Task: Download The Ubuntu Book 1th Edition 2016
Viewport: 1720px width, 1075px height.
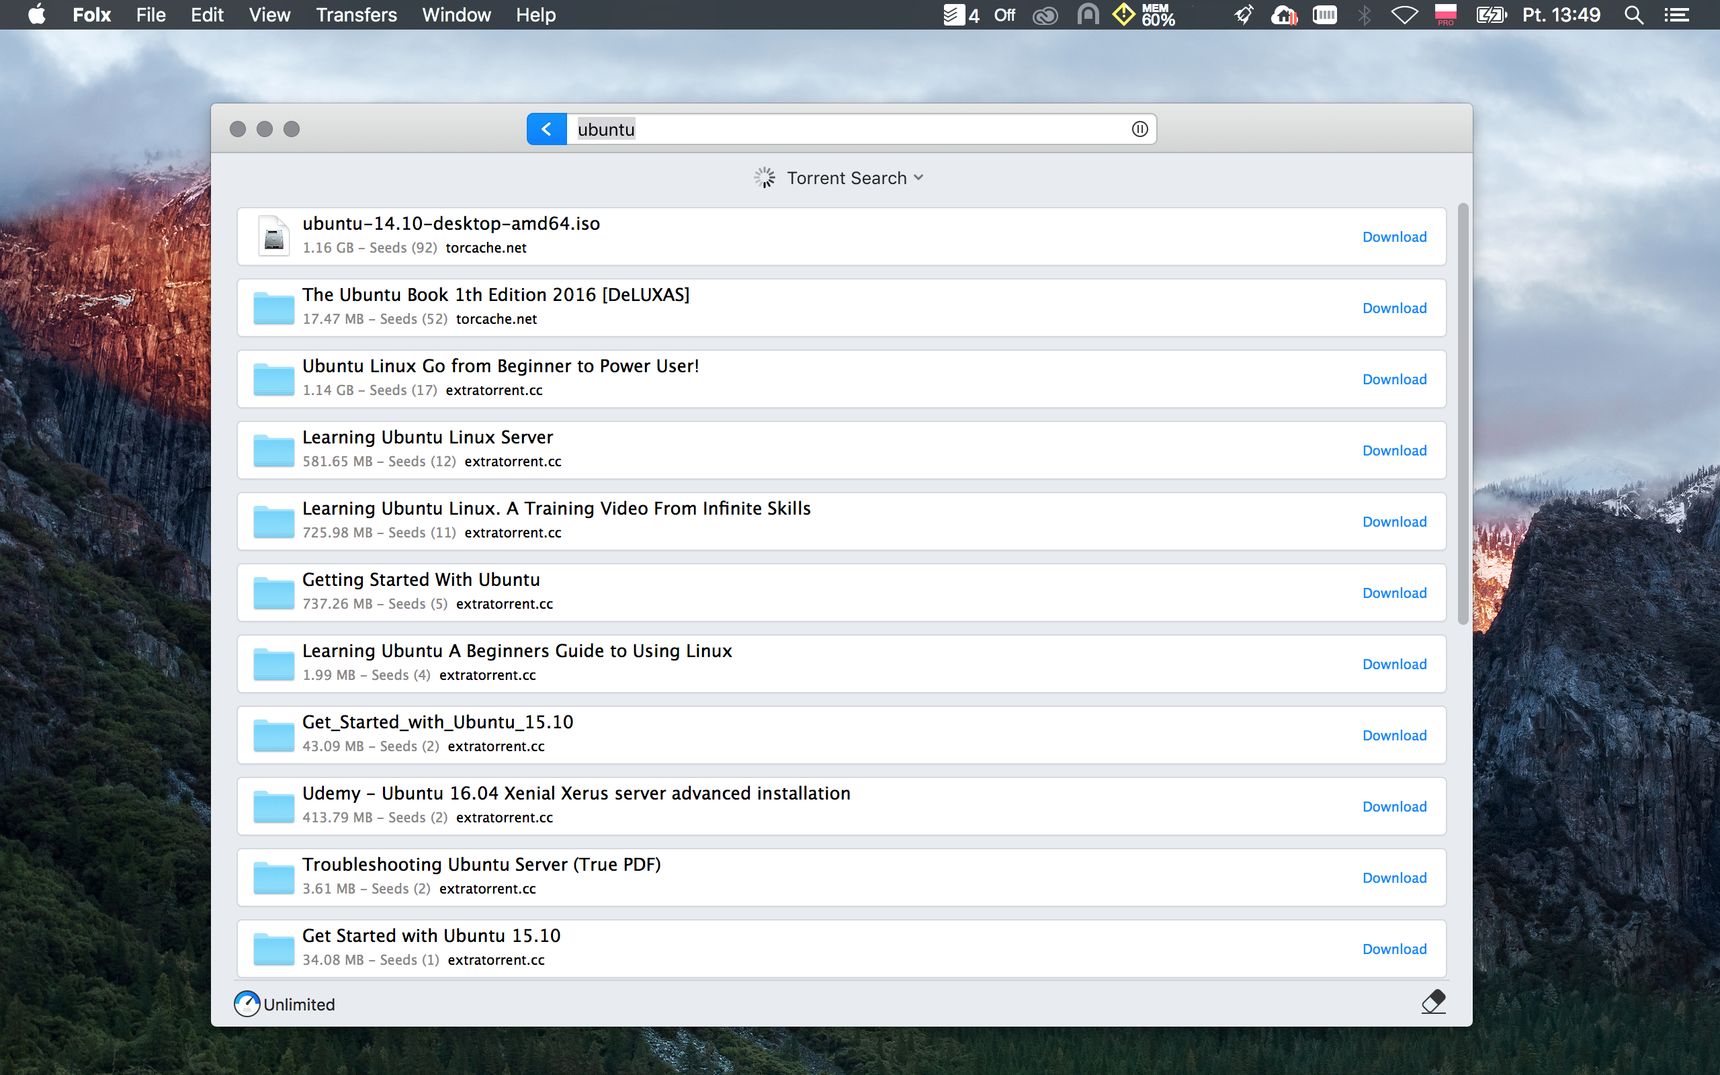Action: (1394, 308)
